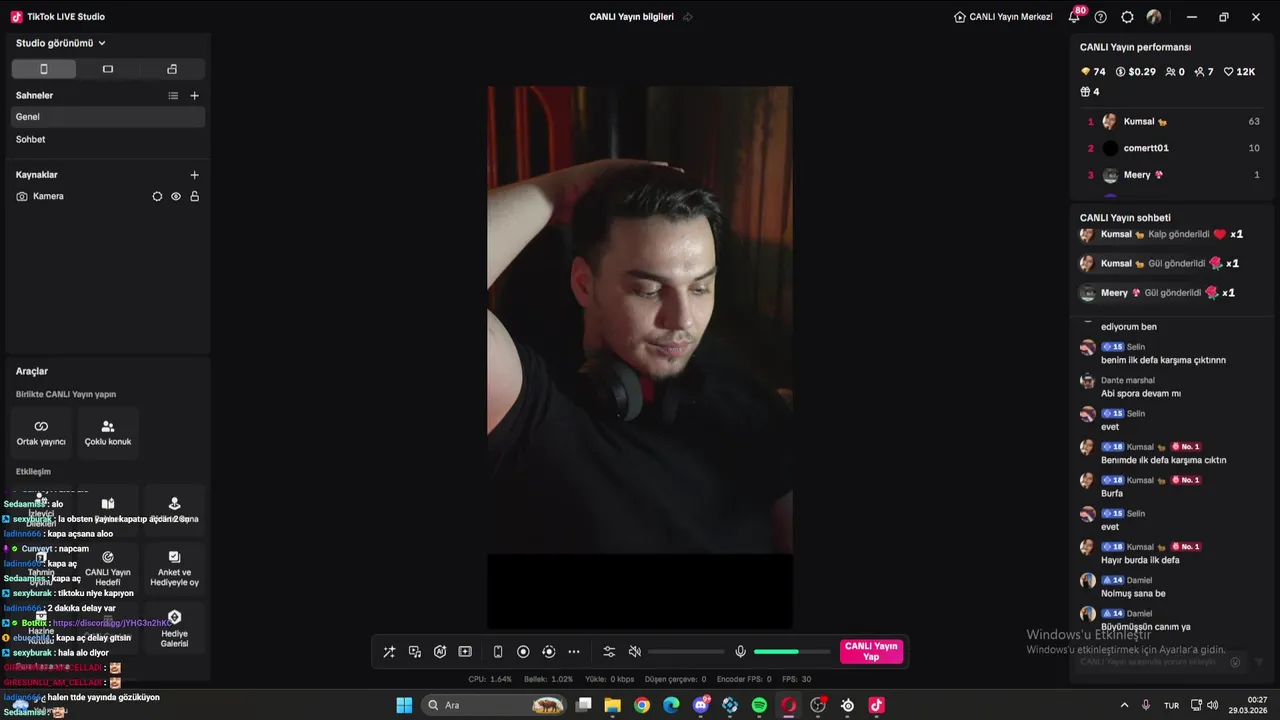Click the taskbar Ara search box
This screenshot has width=1280, height=720.
click(494, 705)
